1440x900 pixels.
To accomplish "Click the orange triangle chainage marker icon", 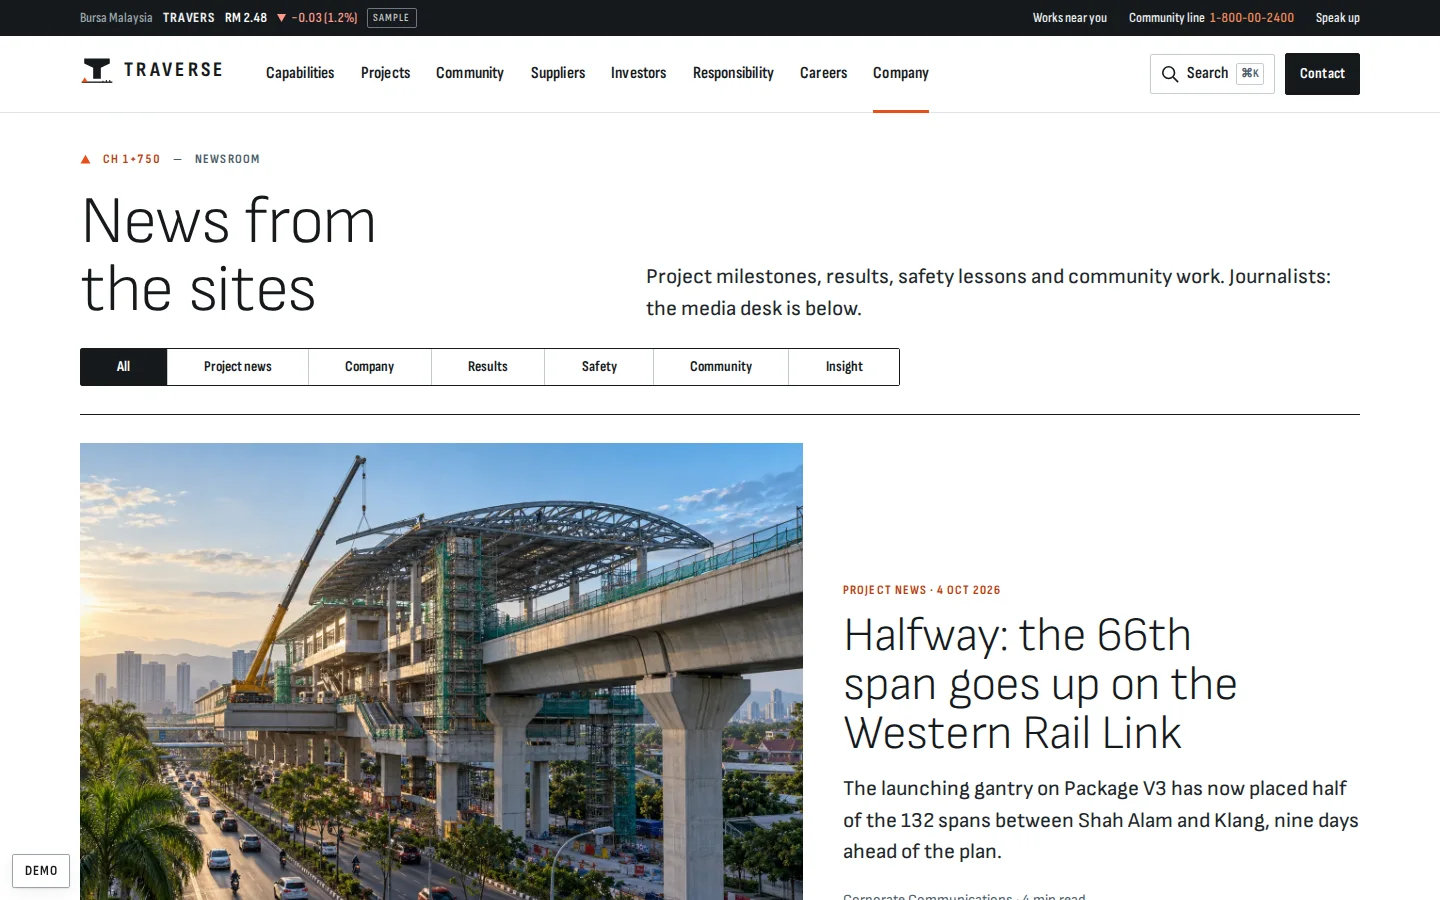I will click(86, 159).
